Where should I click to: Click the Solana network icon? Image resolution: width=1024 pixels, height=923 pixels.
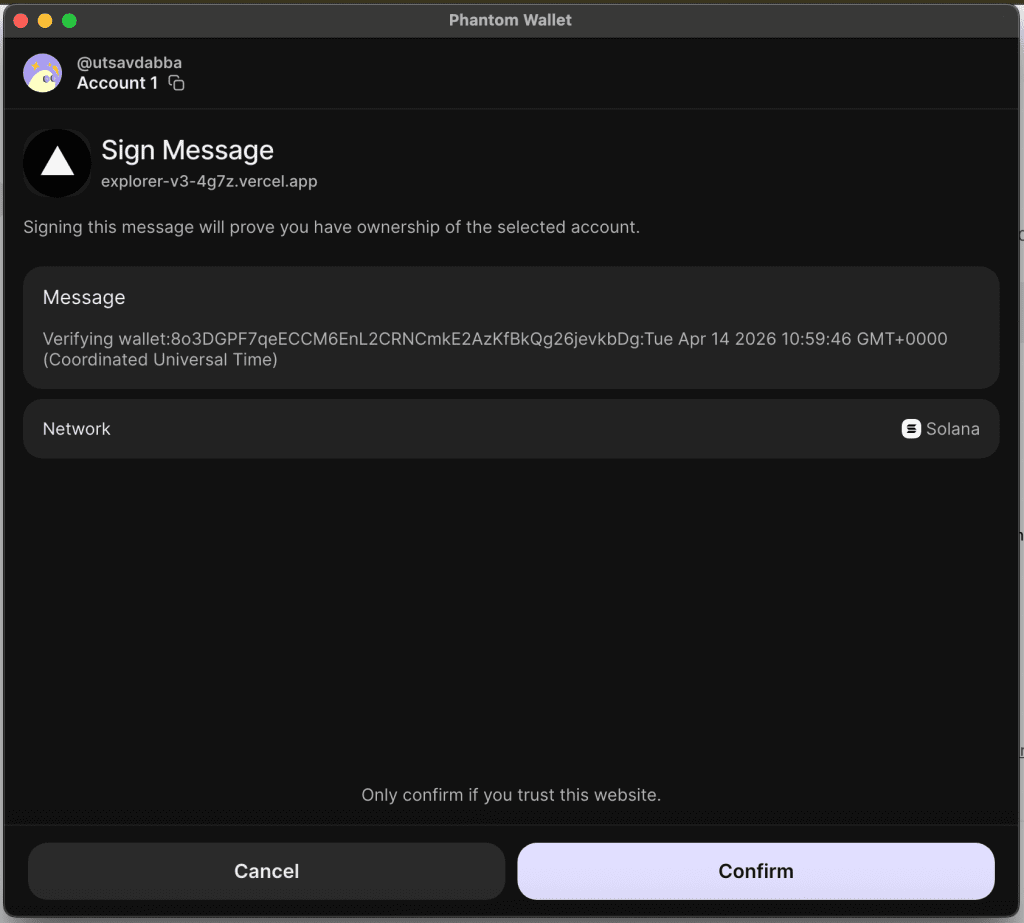911,429
